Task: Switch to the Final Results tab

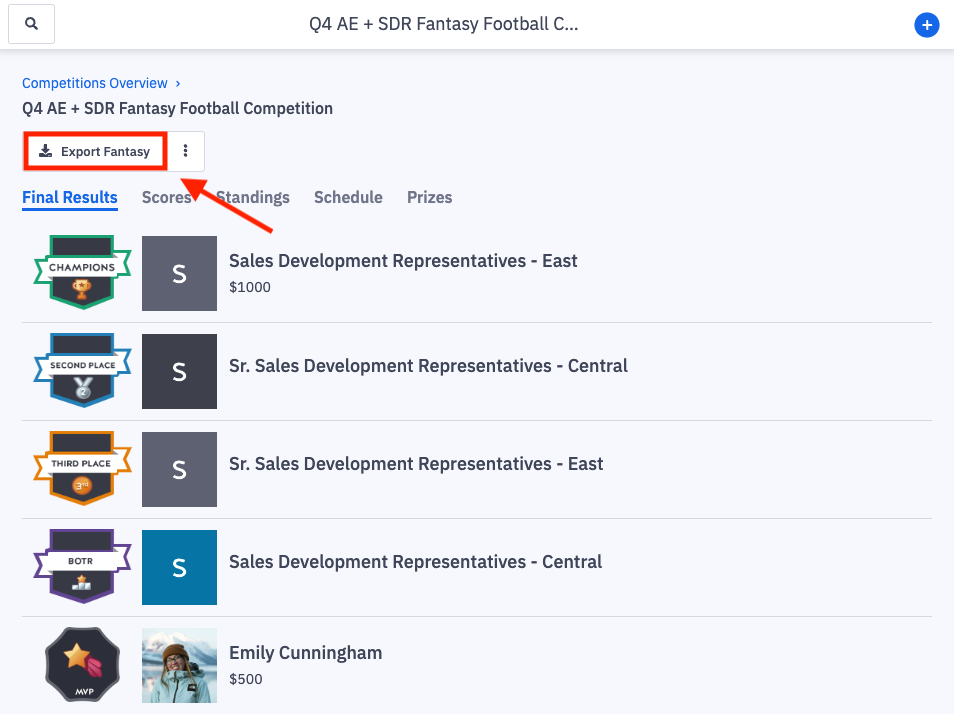Action: [x=70, y=197]
